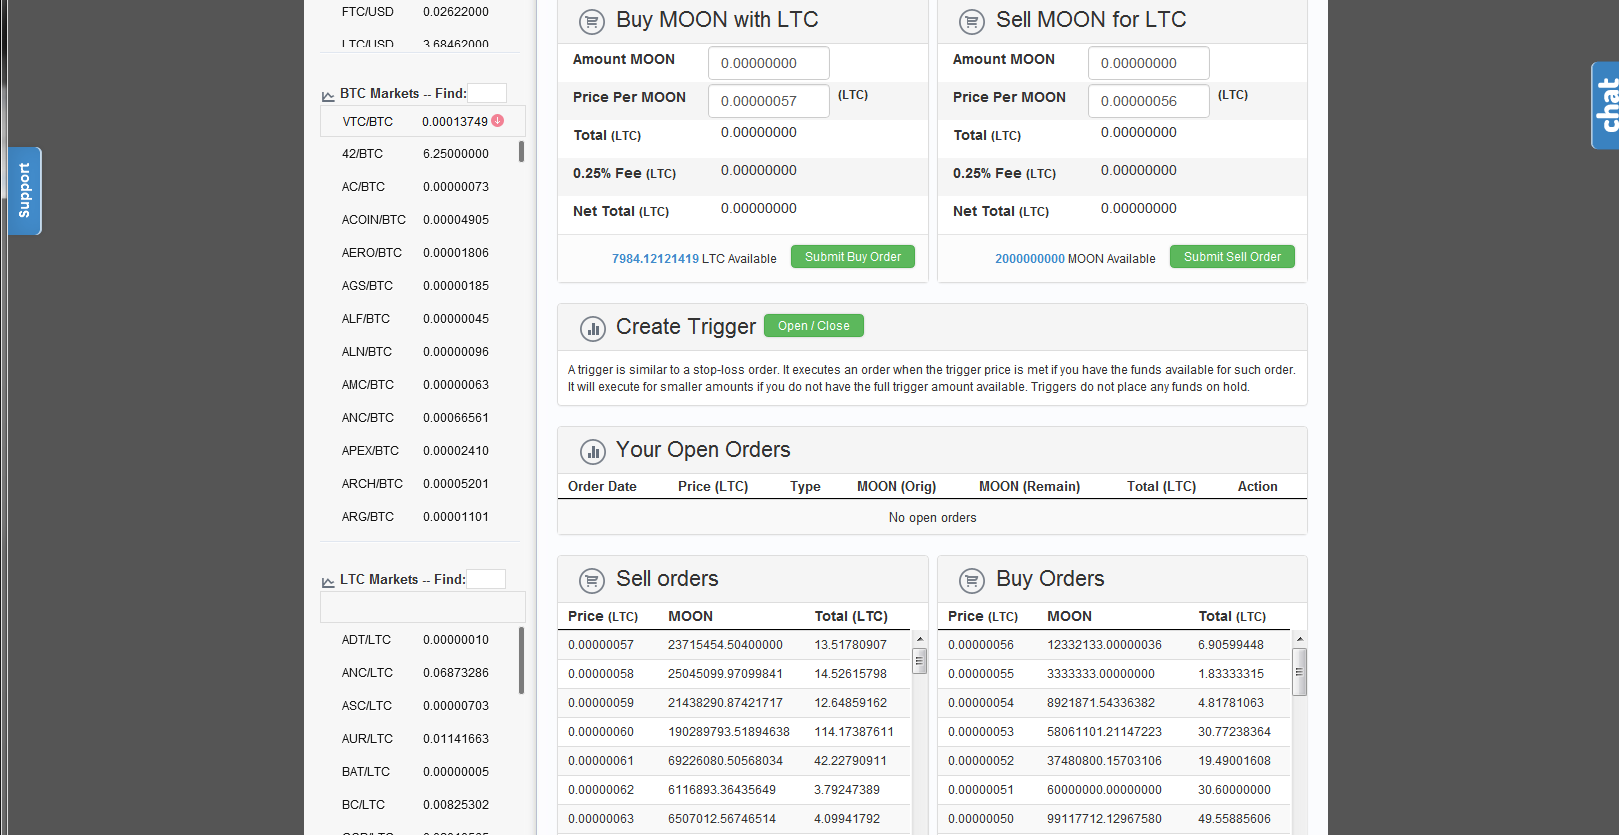The height and width of the screenshot is (835, 1619).
Task: Click the Your Open Orders chart icon
Action: pos(593,452)
